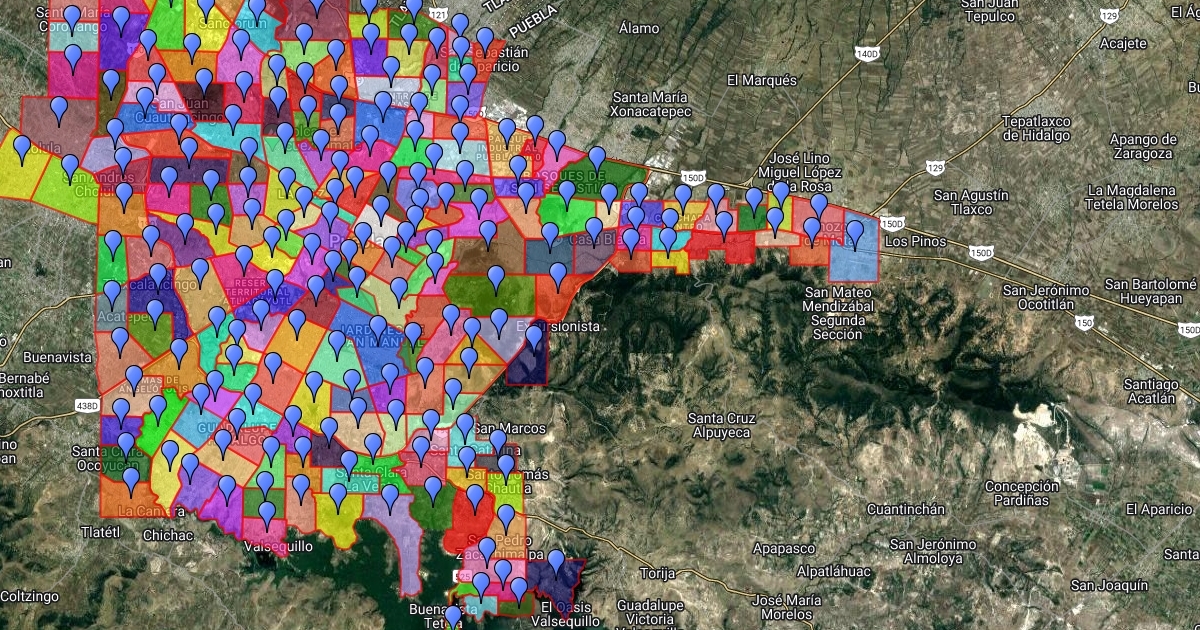Open San Mateo Mendizábal Segunda Sección label

[837, 313]
